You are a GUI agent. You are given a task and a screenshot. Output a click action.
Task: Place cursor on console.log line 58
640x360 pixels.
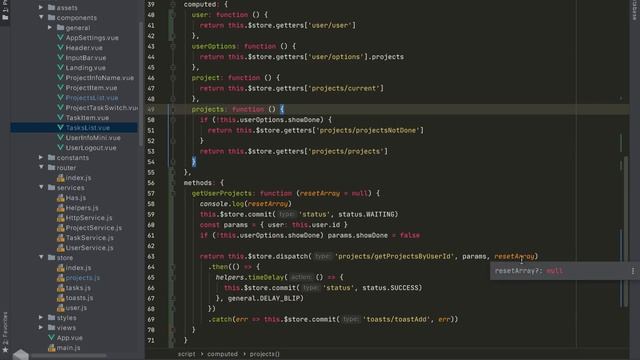(x=246, y=204)
